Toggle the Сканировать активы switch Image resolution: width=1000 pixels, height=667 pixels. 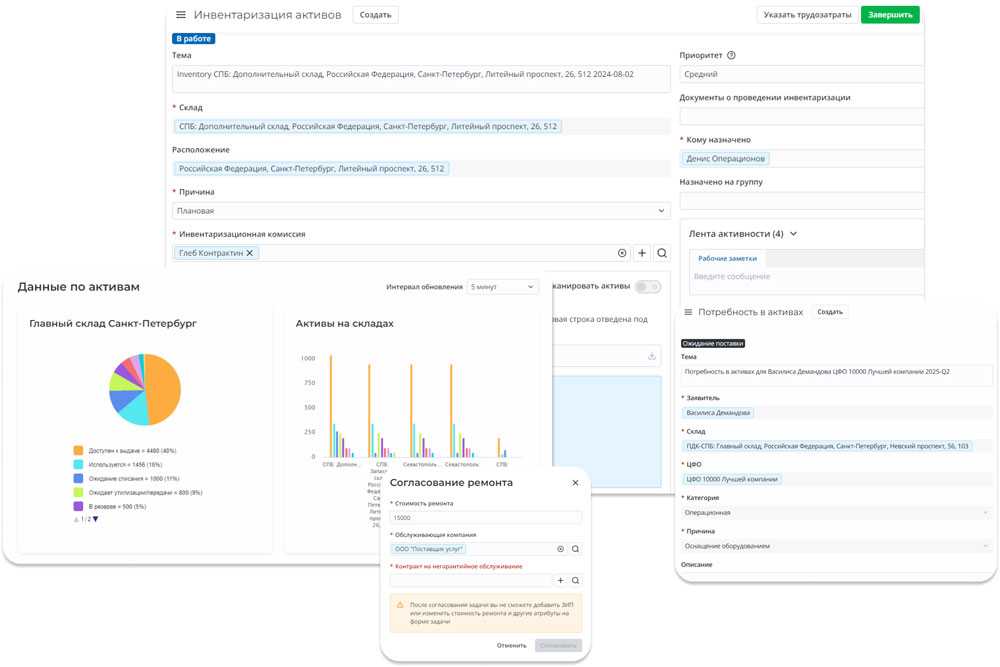tap(648, 287)
